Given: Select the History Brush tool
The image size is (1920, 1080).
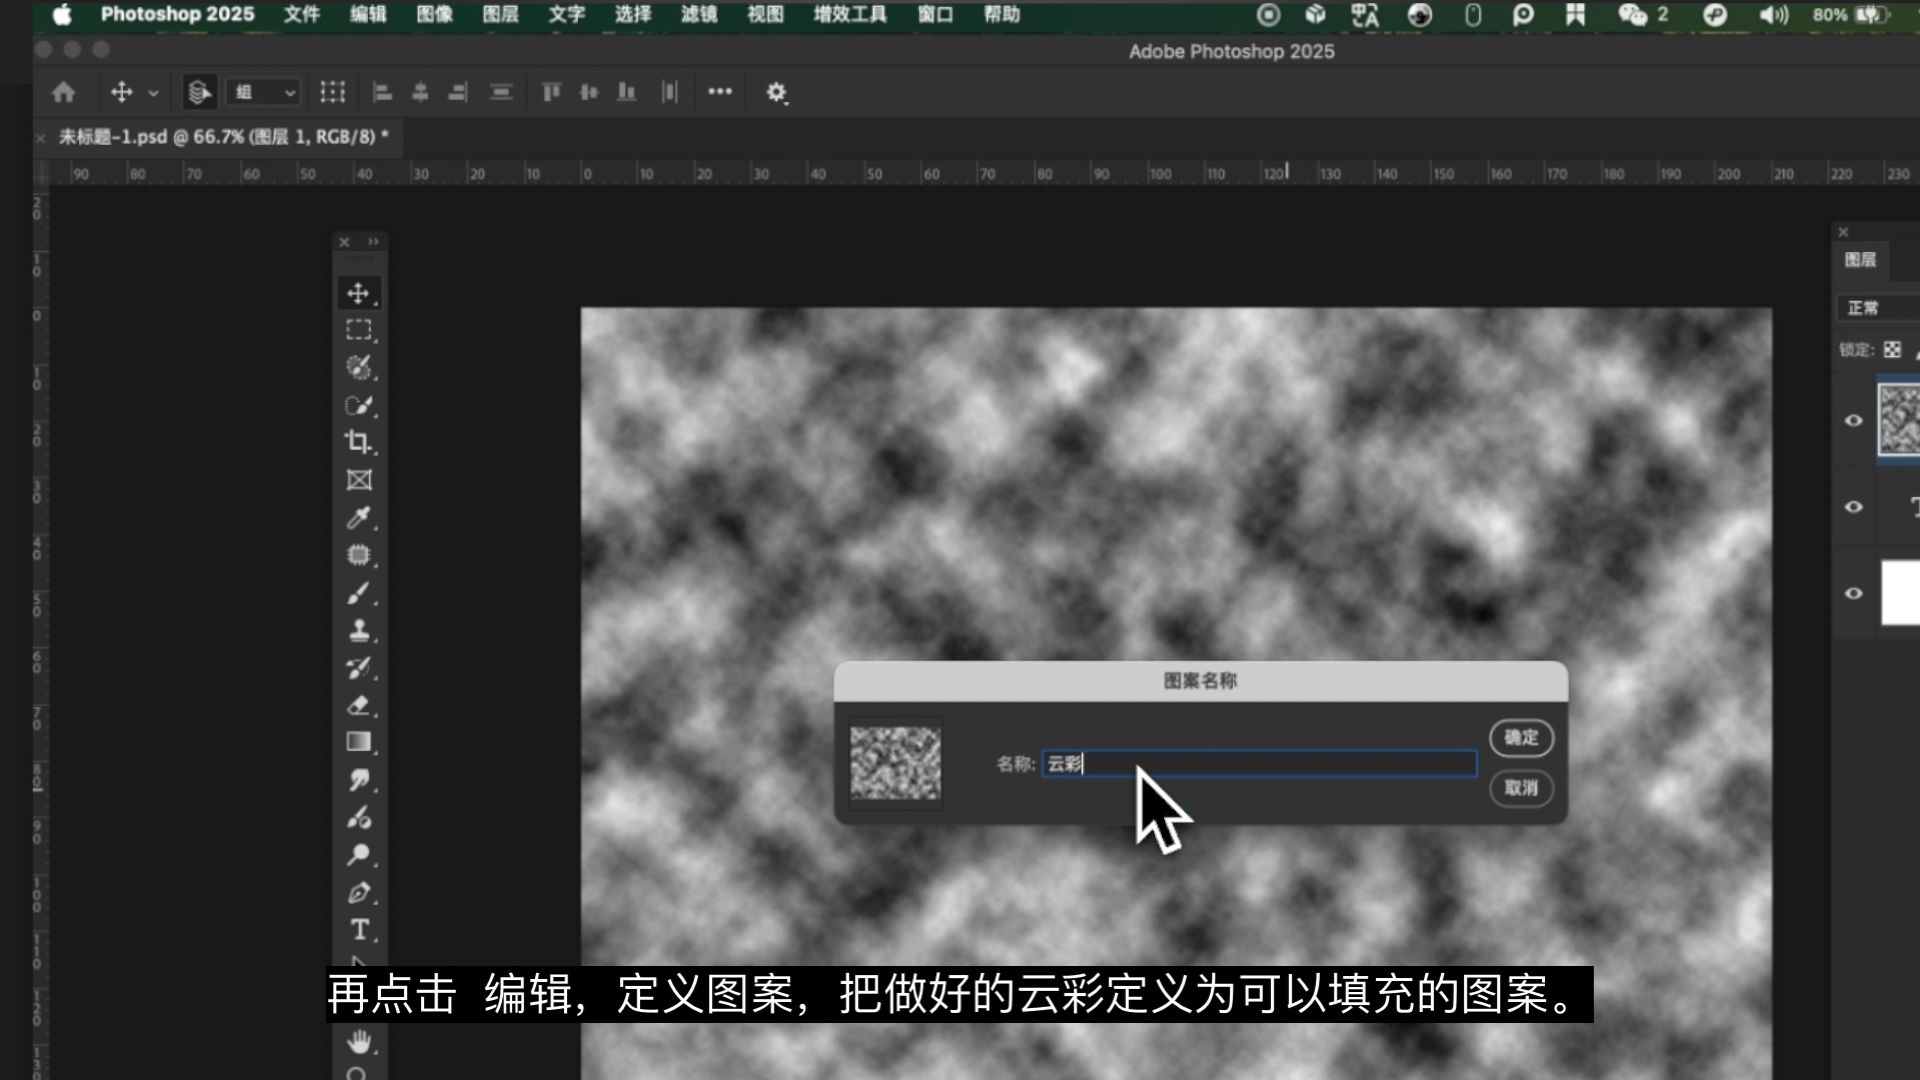Looking at the screenshot, I should (359, 667).
